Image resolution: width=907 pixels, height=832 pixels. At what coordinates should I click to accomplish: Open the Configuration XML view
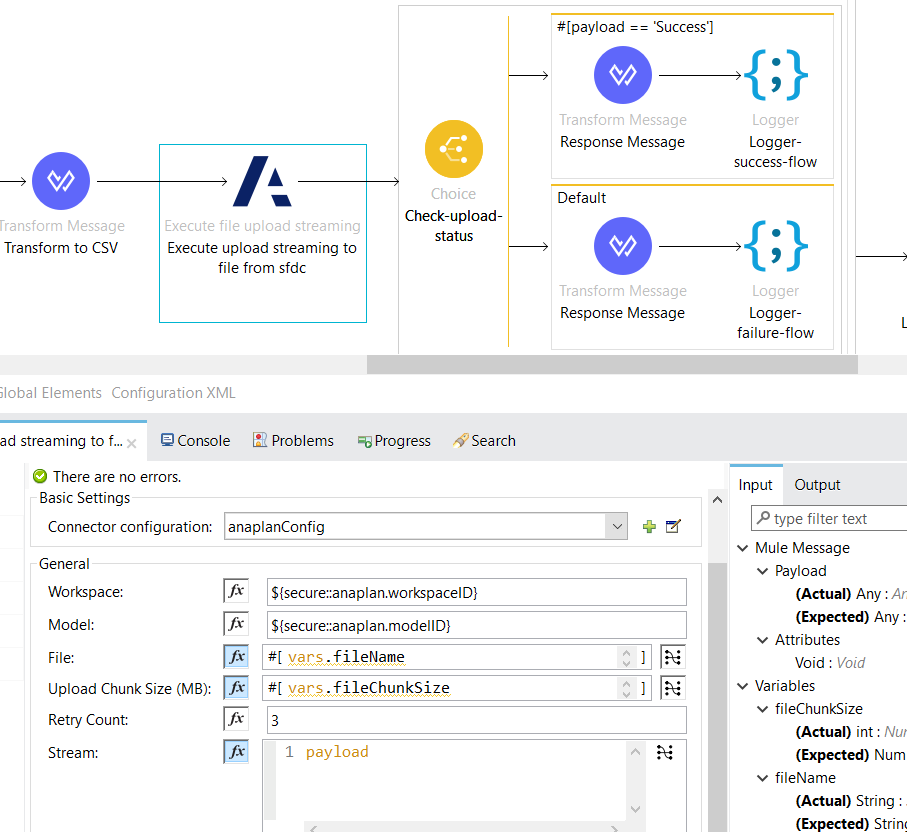point(174,393)
